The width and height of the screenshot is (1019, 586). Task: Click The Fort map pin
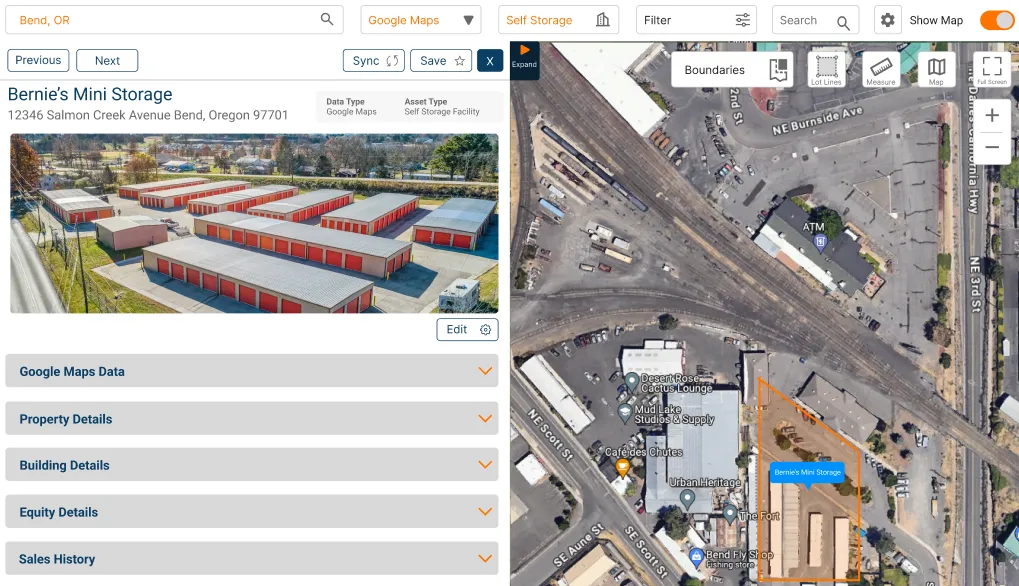tap(730, 515)
